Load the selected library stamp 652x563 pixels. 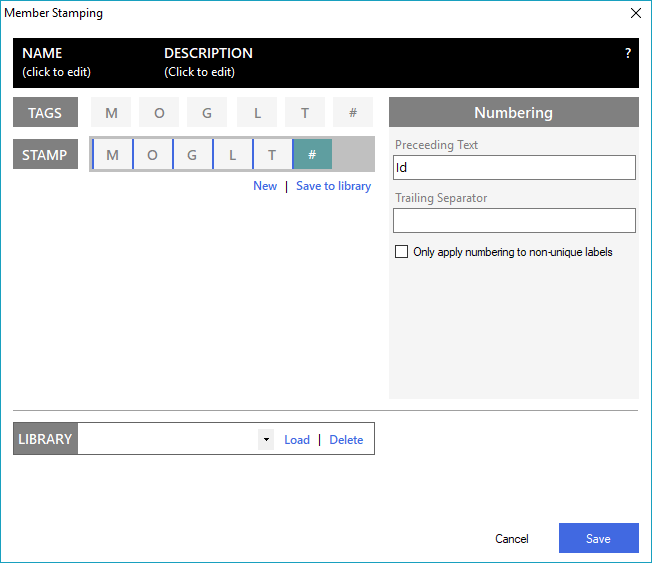pyautogui.click(x=297, y=439)
